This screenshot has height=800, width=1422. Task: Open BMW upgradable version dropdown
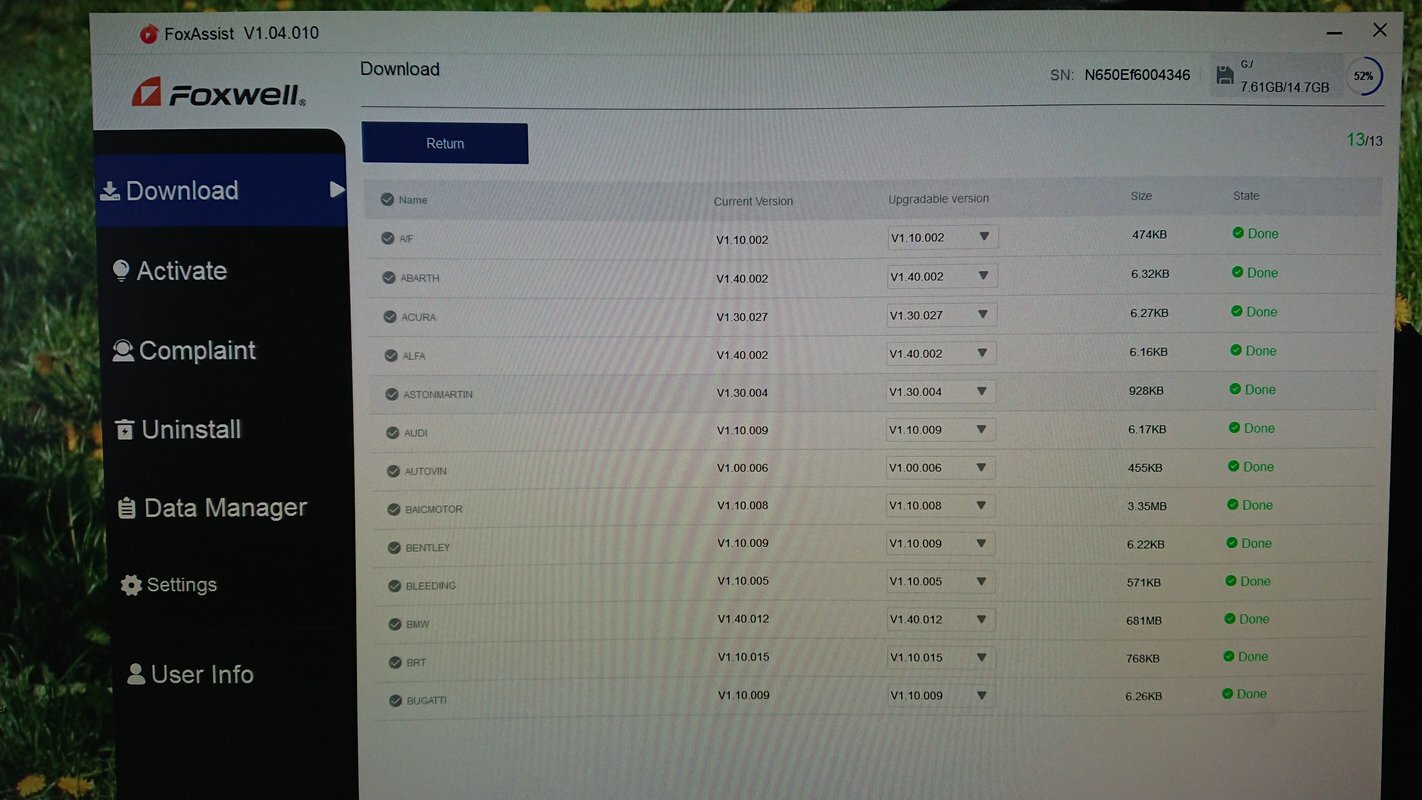click(x=941, y=619)
